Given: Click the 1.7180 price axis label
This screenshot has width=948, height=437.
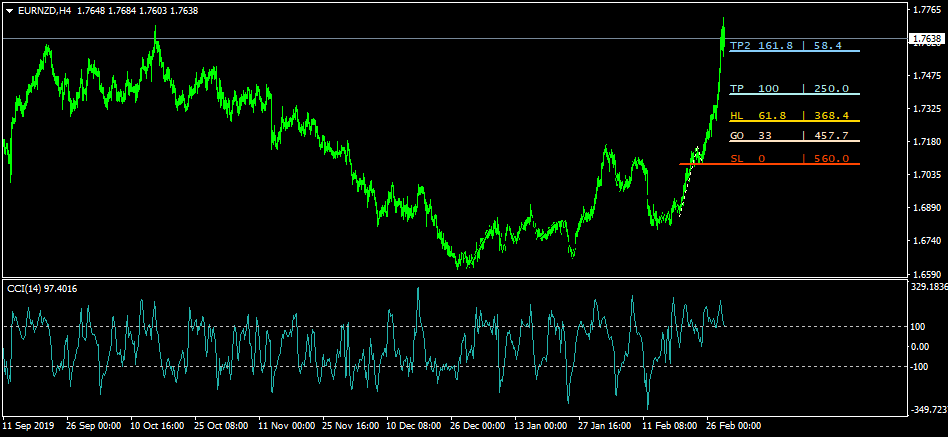Looking at the screenshot, I should point(925,142).
